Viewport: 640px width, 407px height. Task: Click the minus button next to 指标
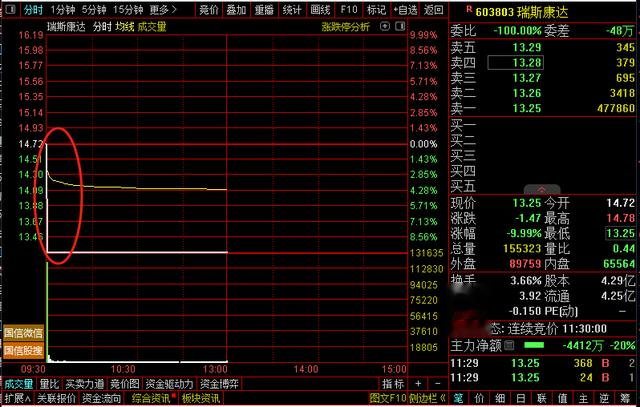[x=438, y=384]
